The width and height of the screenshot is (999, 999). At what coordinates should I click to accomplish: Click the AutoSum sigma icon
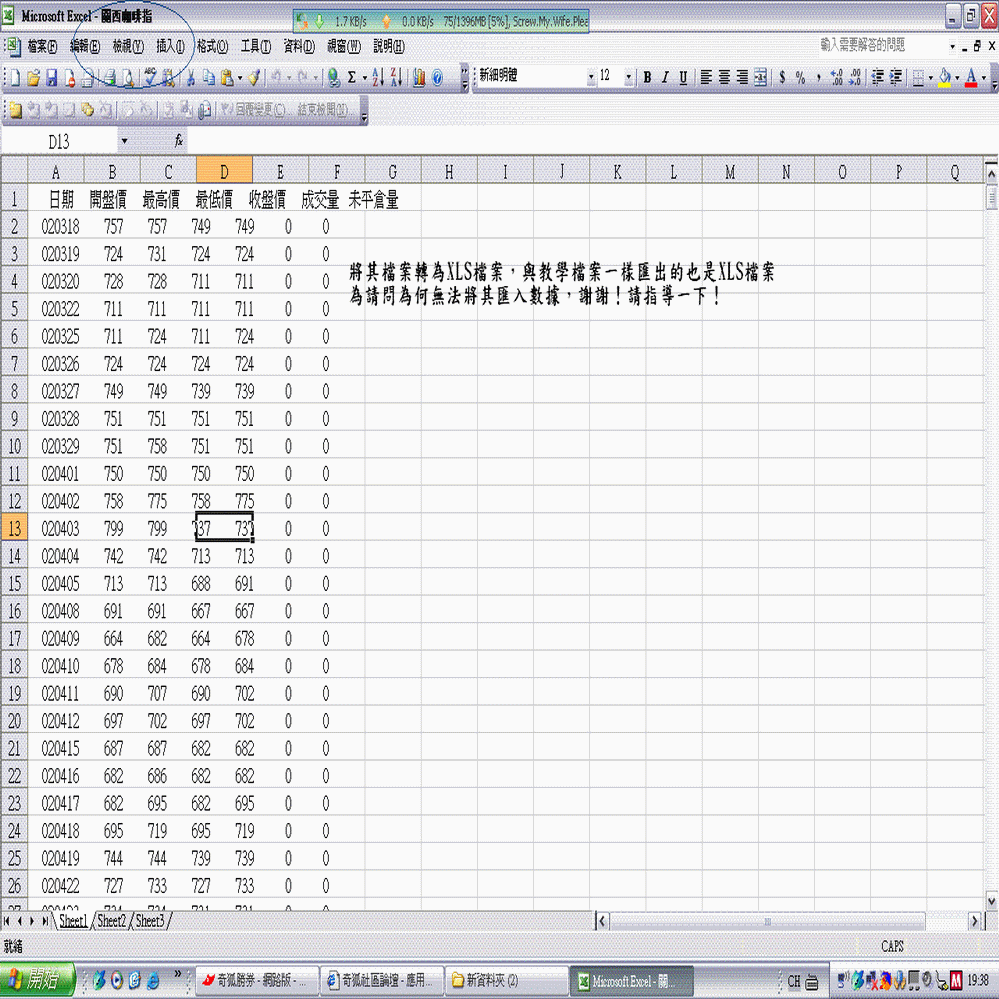point(351,77)
